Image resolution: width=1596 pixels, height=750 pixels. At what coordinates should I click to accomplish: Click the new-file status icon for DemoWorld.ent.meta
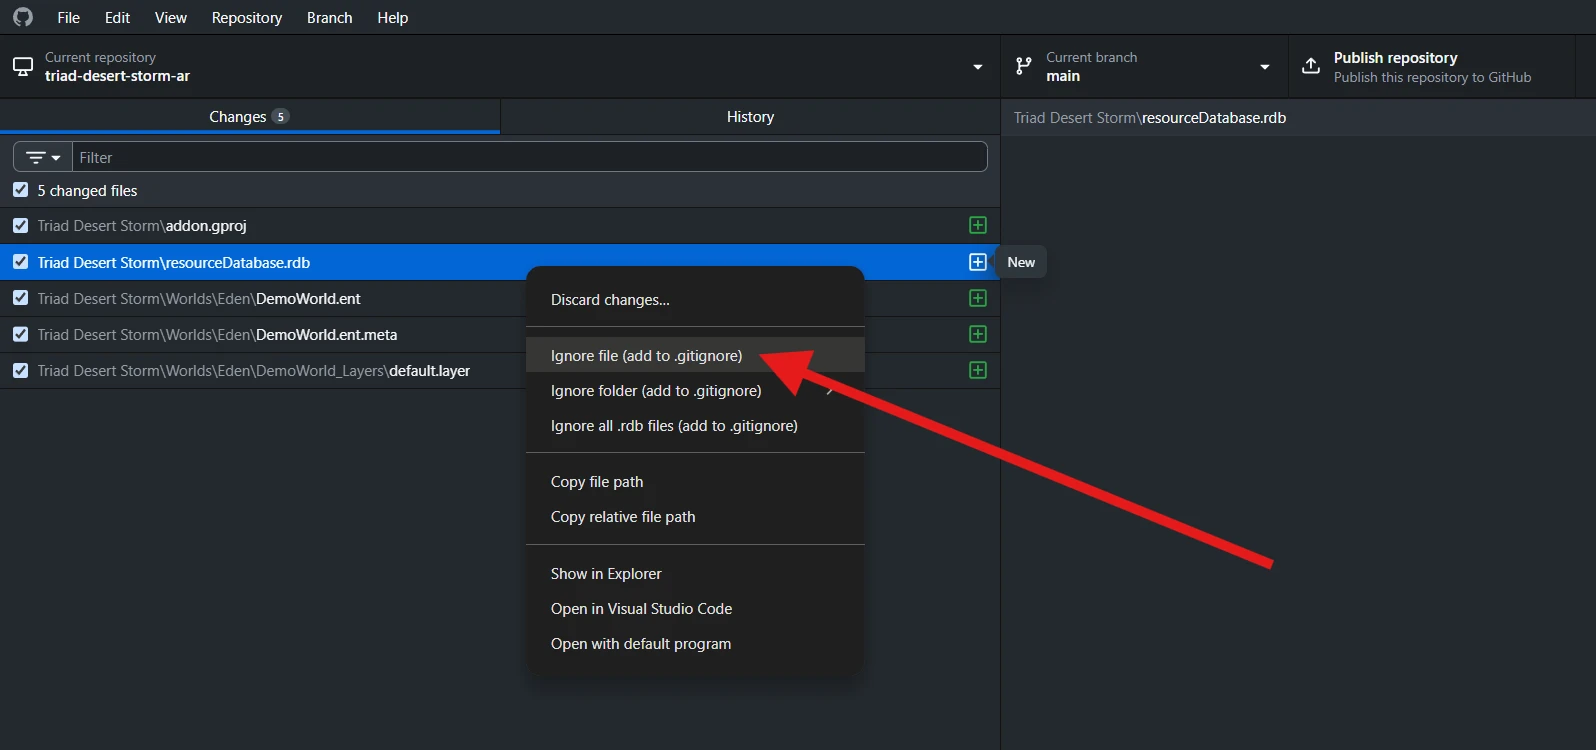978,334
